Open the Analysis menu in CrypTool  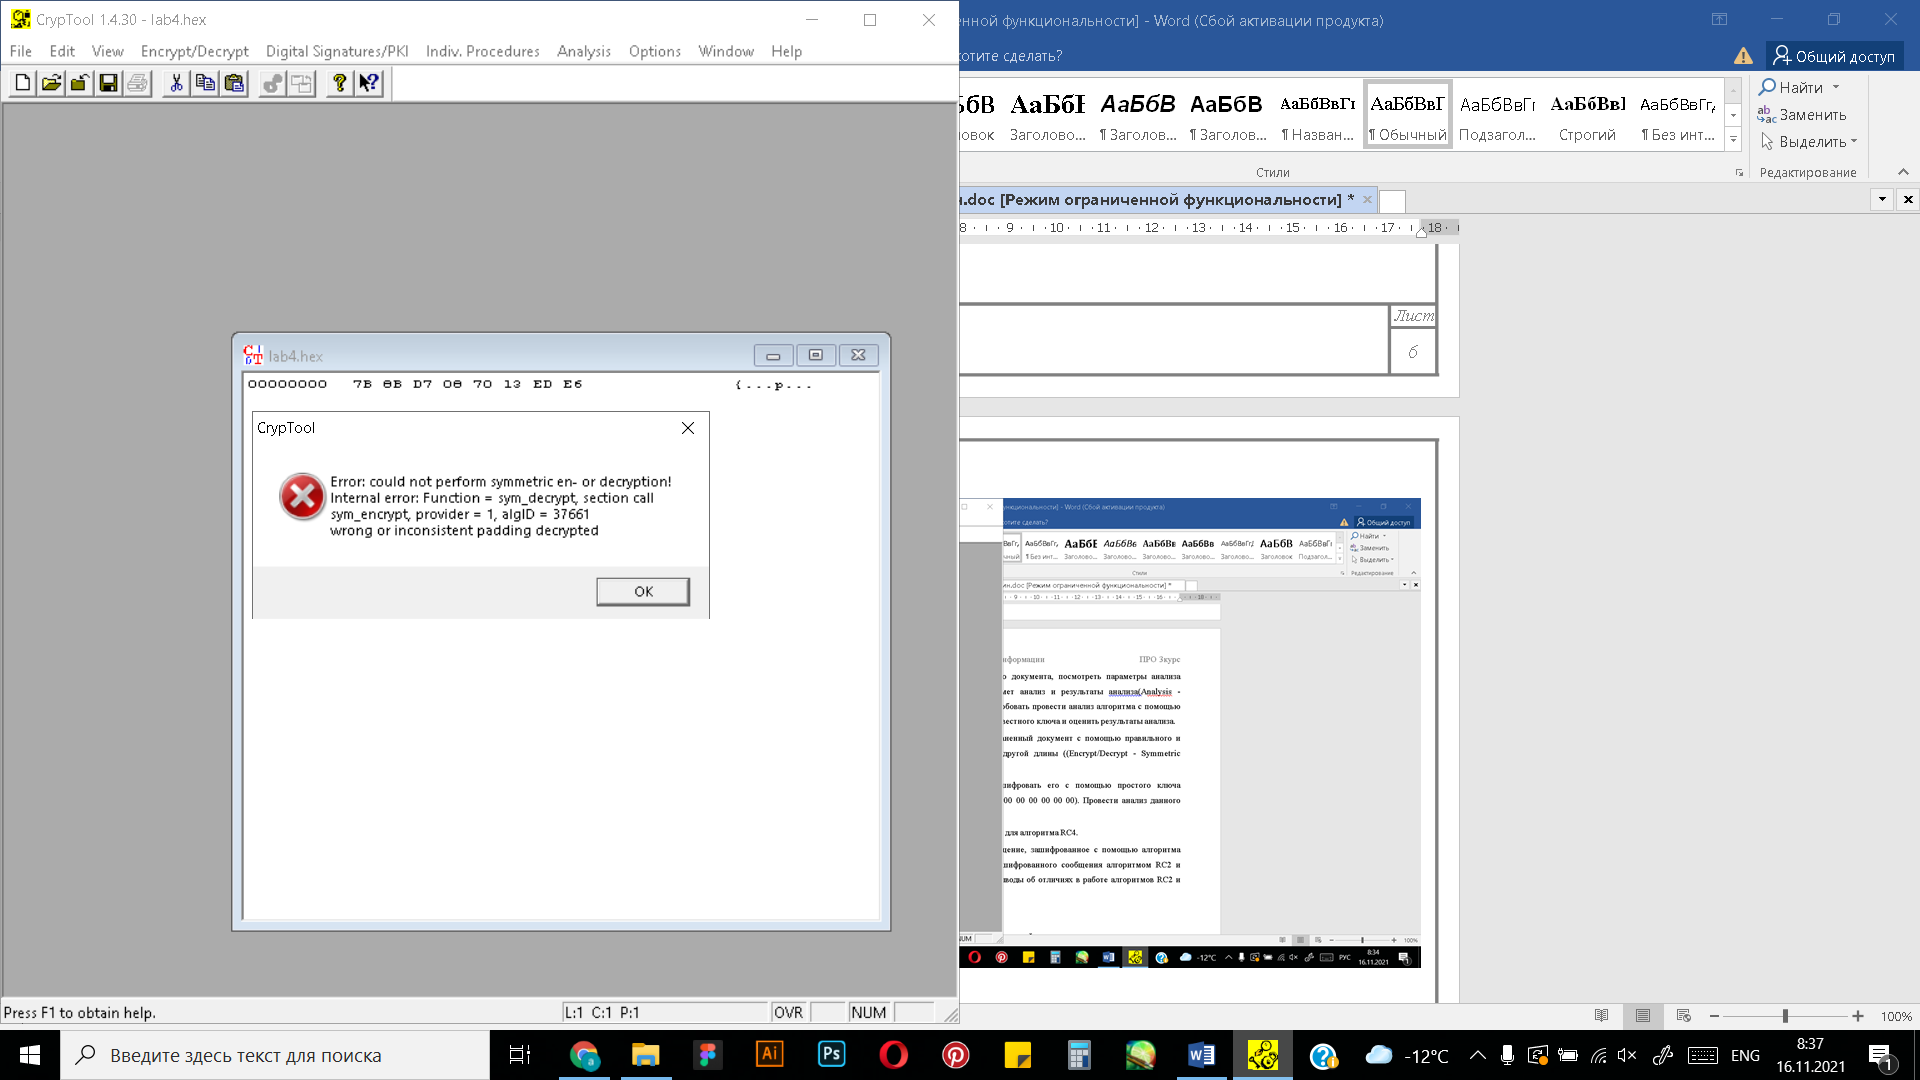click(x=584, y=51)
